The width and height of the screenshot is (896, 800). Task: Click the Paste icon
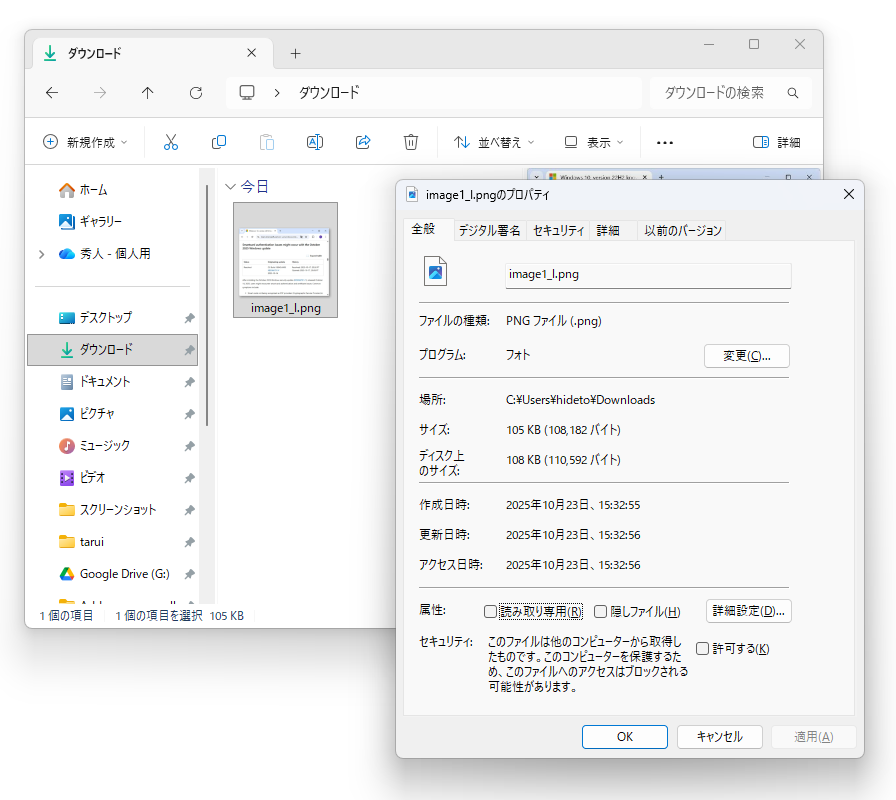[266, 142]
